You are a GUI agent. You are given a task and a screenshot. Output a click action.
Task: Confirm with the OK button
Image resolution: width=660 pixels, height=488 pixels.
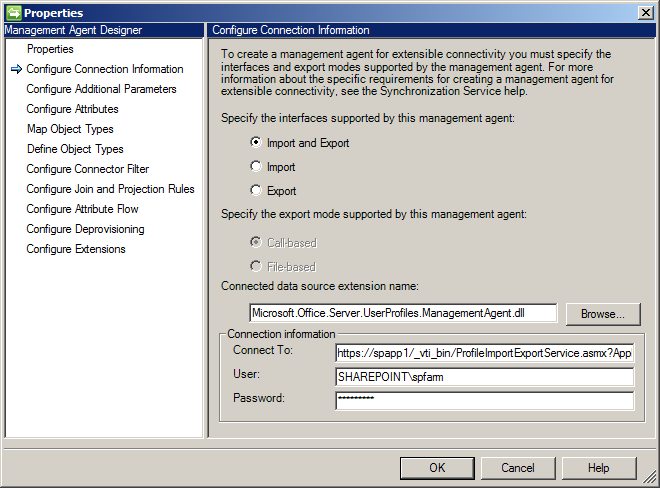click(x=437, y=468)
